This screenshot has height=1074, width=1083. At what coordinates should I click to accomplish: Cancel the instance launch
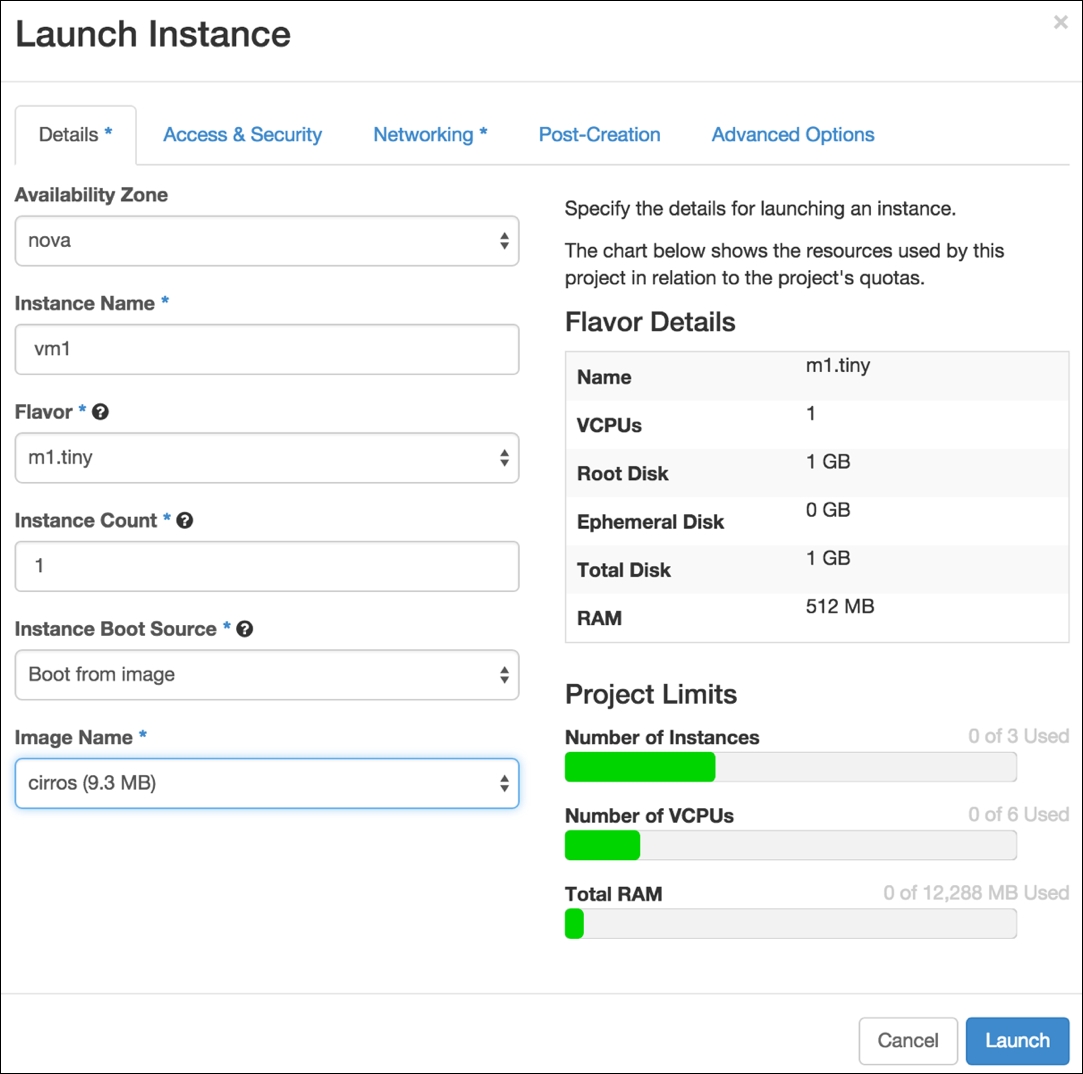coord(908,1040)
